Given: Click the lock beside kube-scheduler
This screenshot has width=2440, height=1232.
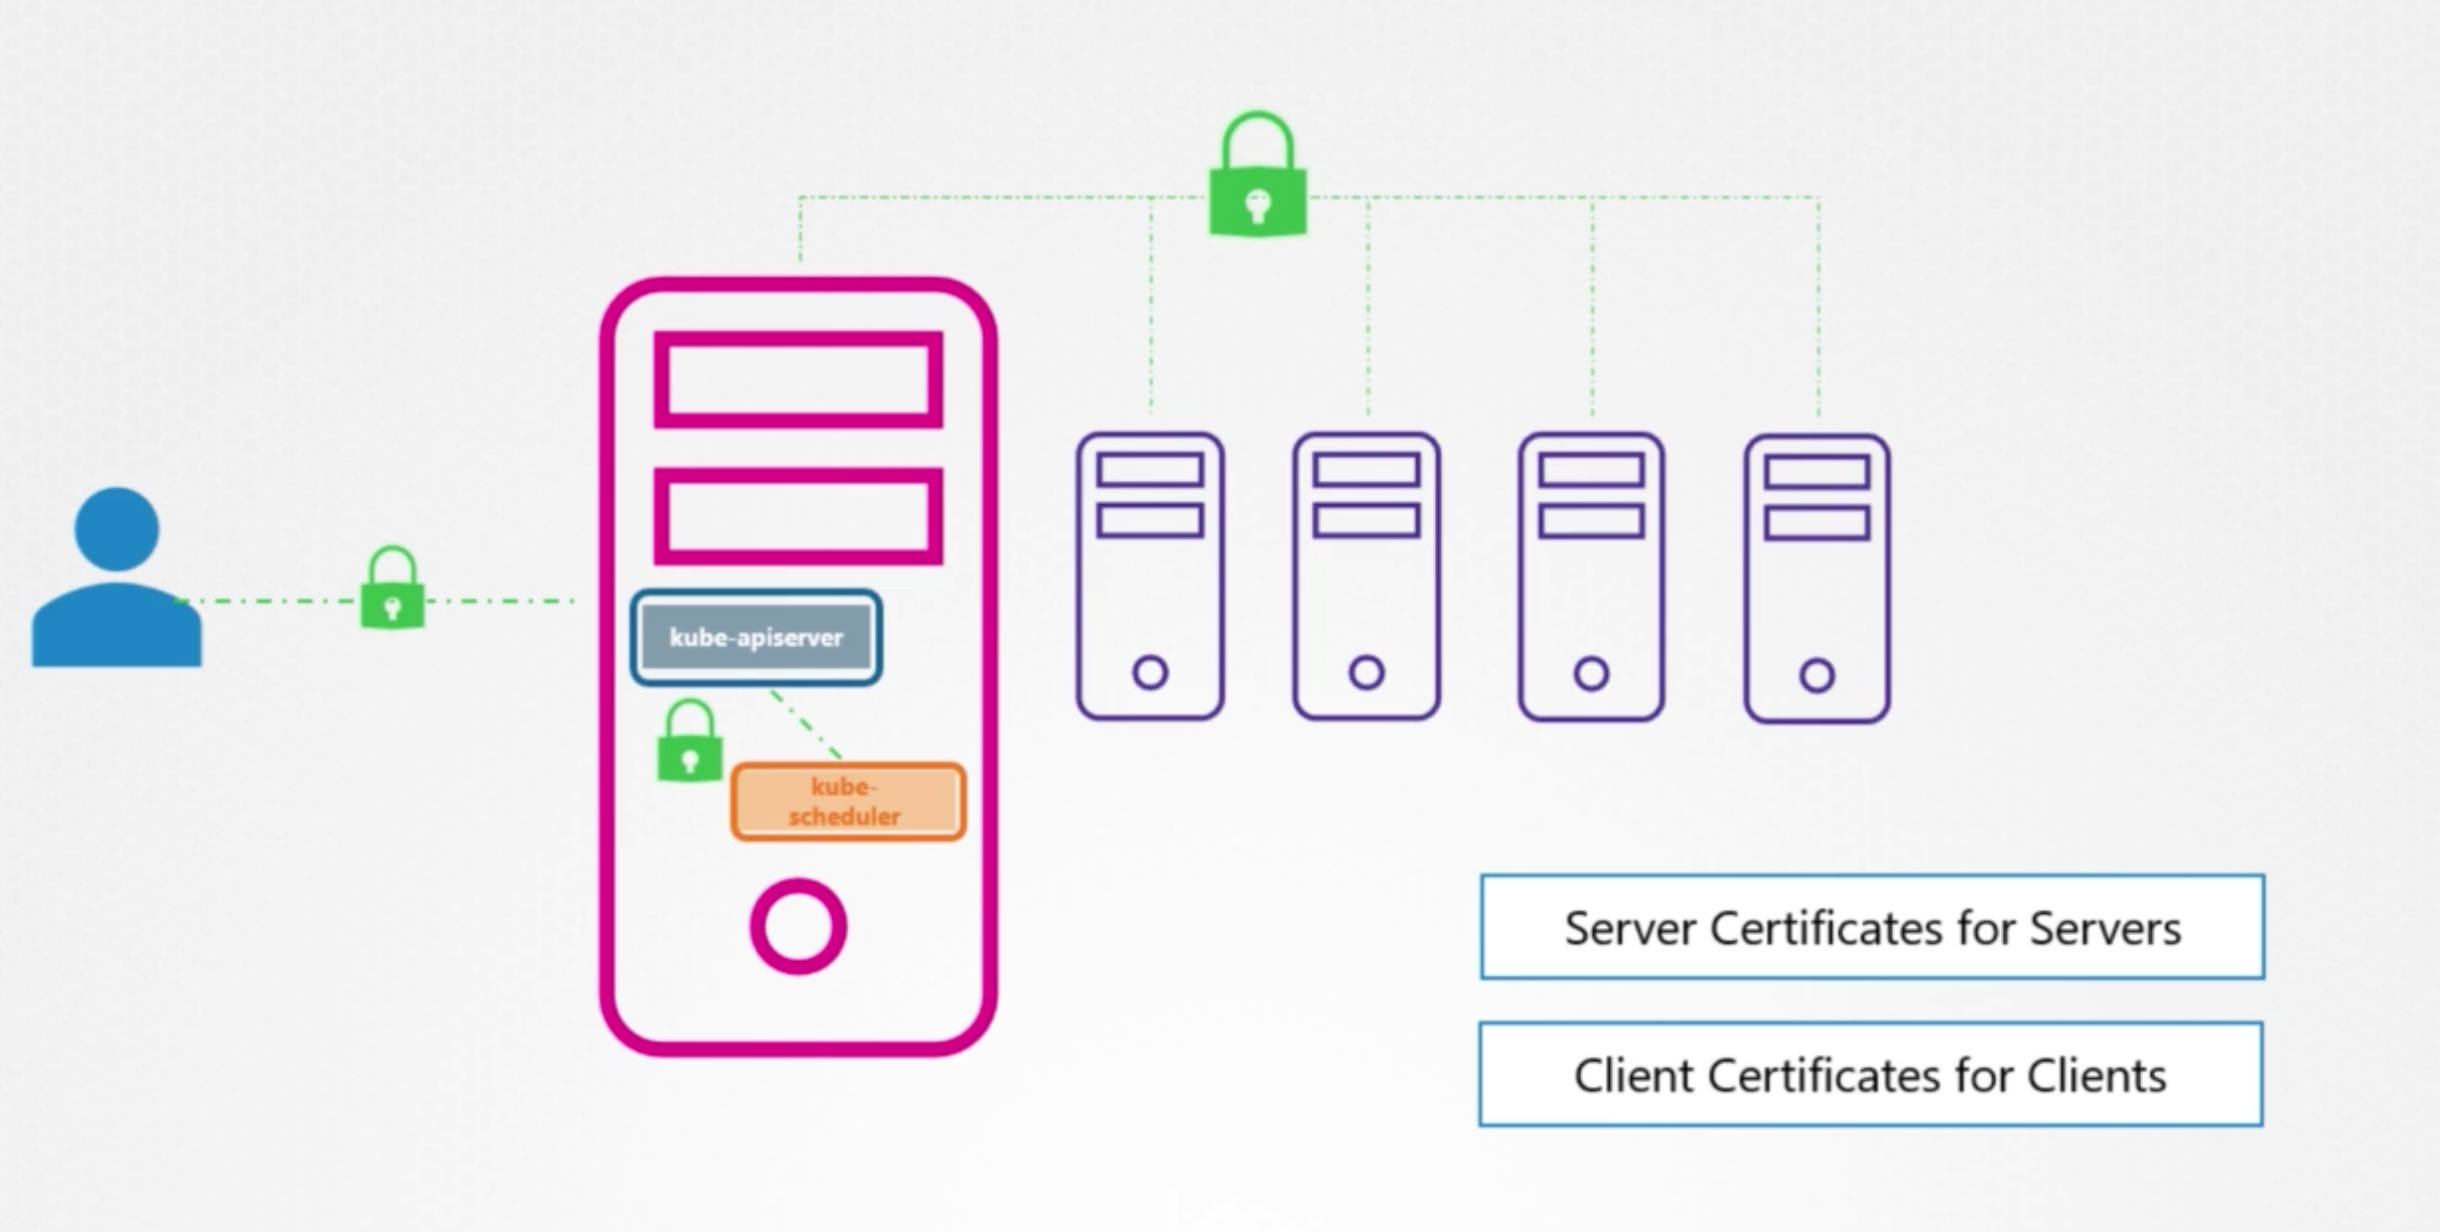Looking at the screenshot, I should click(689, 745).
